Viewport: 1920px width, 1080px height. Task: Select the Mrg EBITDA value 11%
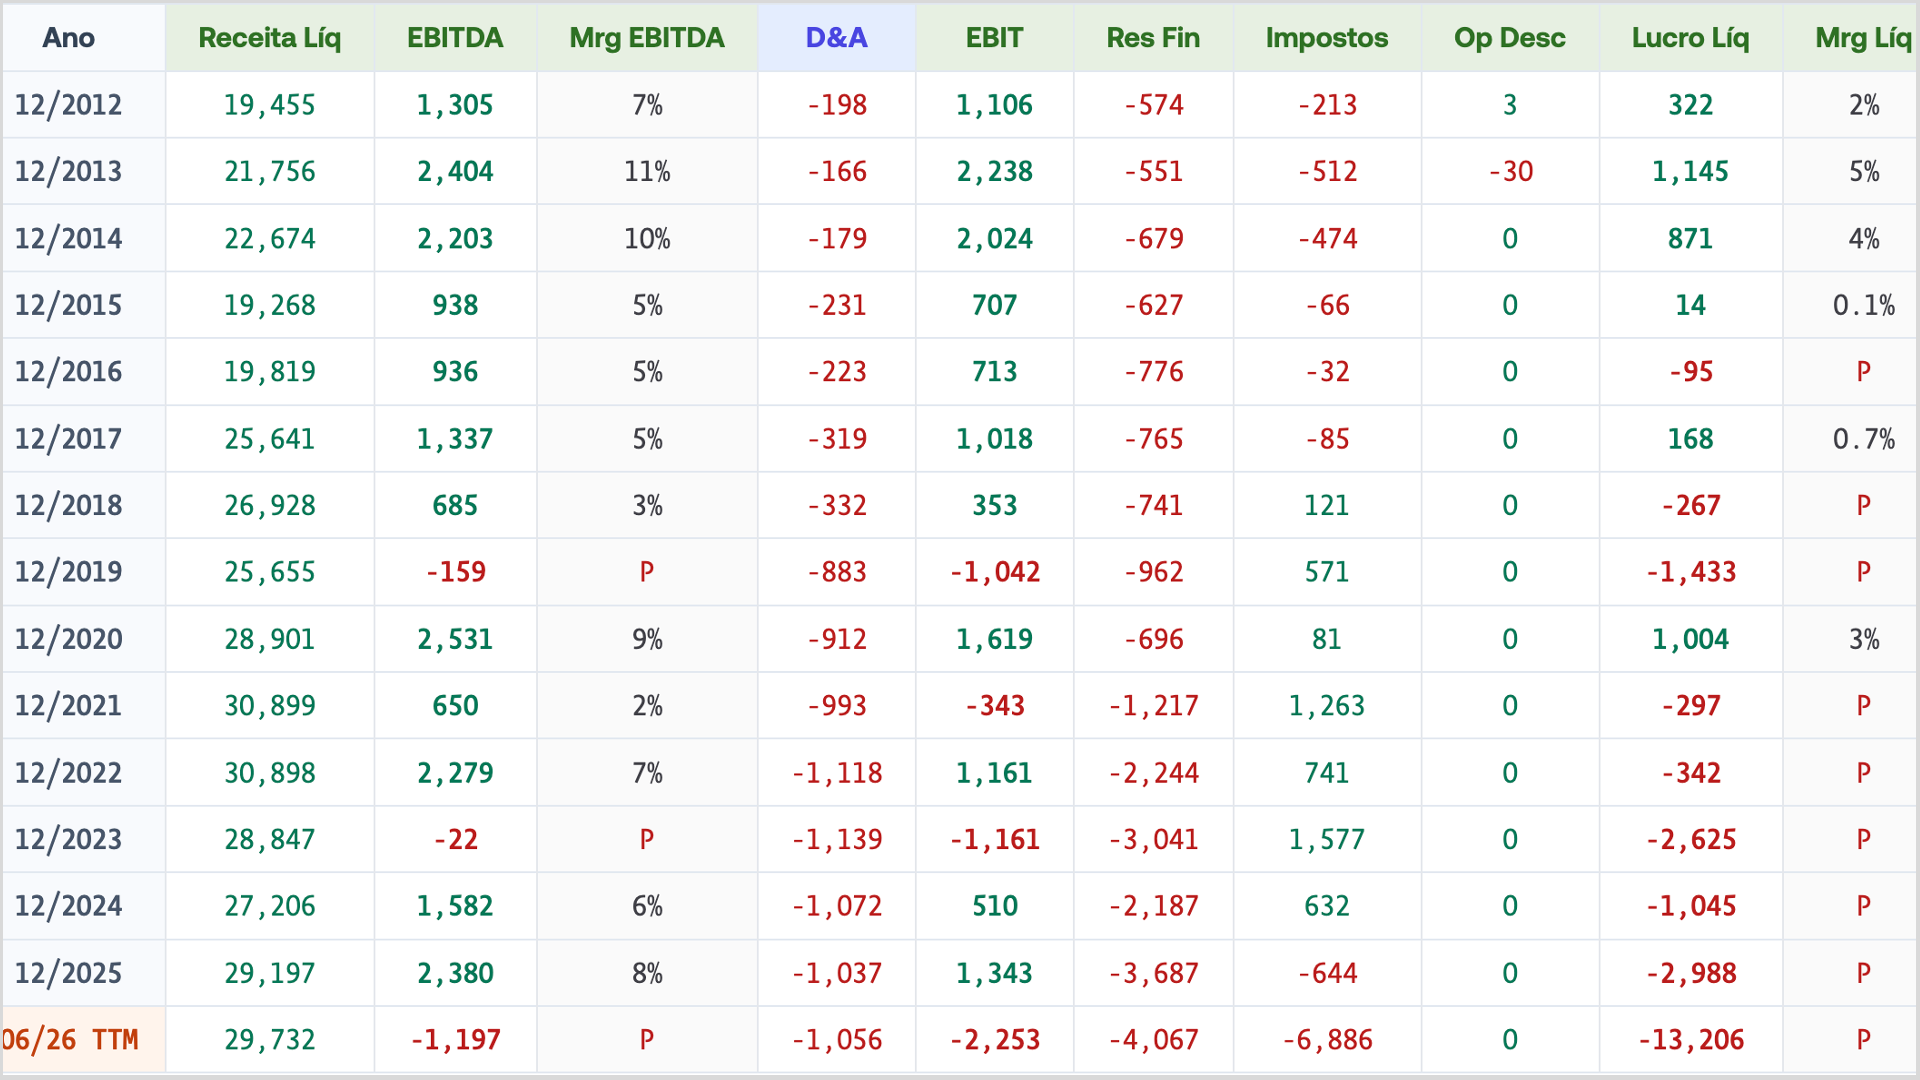point(647,172)
